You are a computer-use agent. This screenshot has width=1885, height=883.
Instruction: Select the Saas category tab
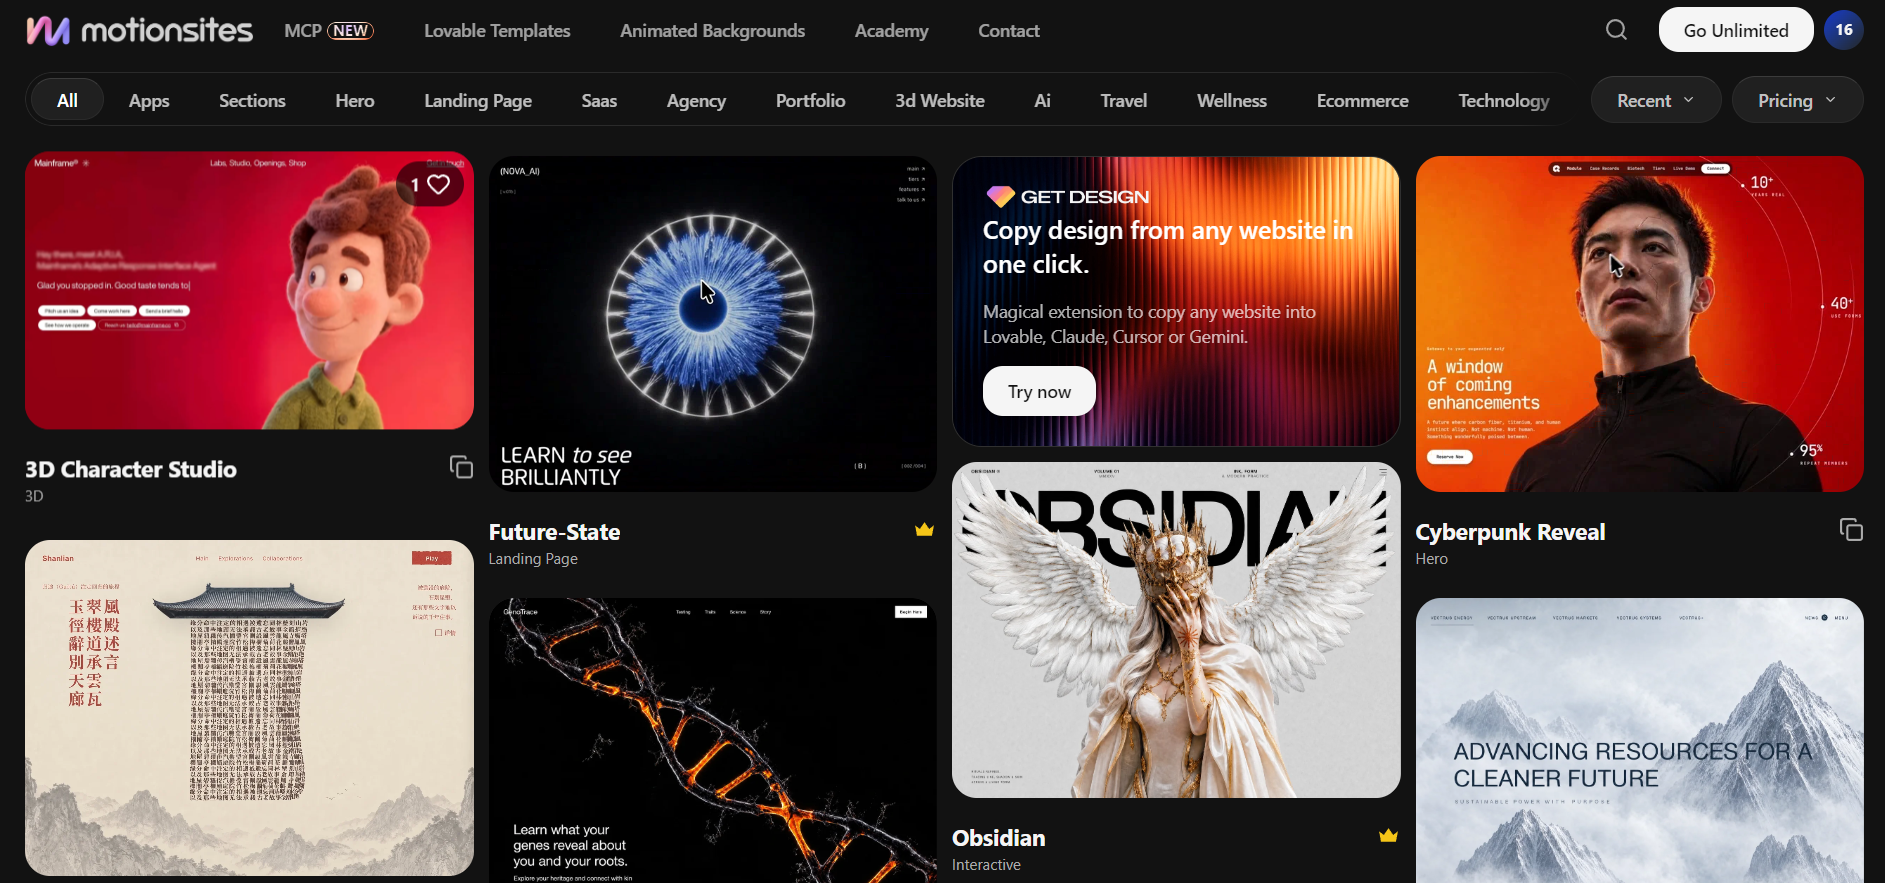599,100
